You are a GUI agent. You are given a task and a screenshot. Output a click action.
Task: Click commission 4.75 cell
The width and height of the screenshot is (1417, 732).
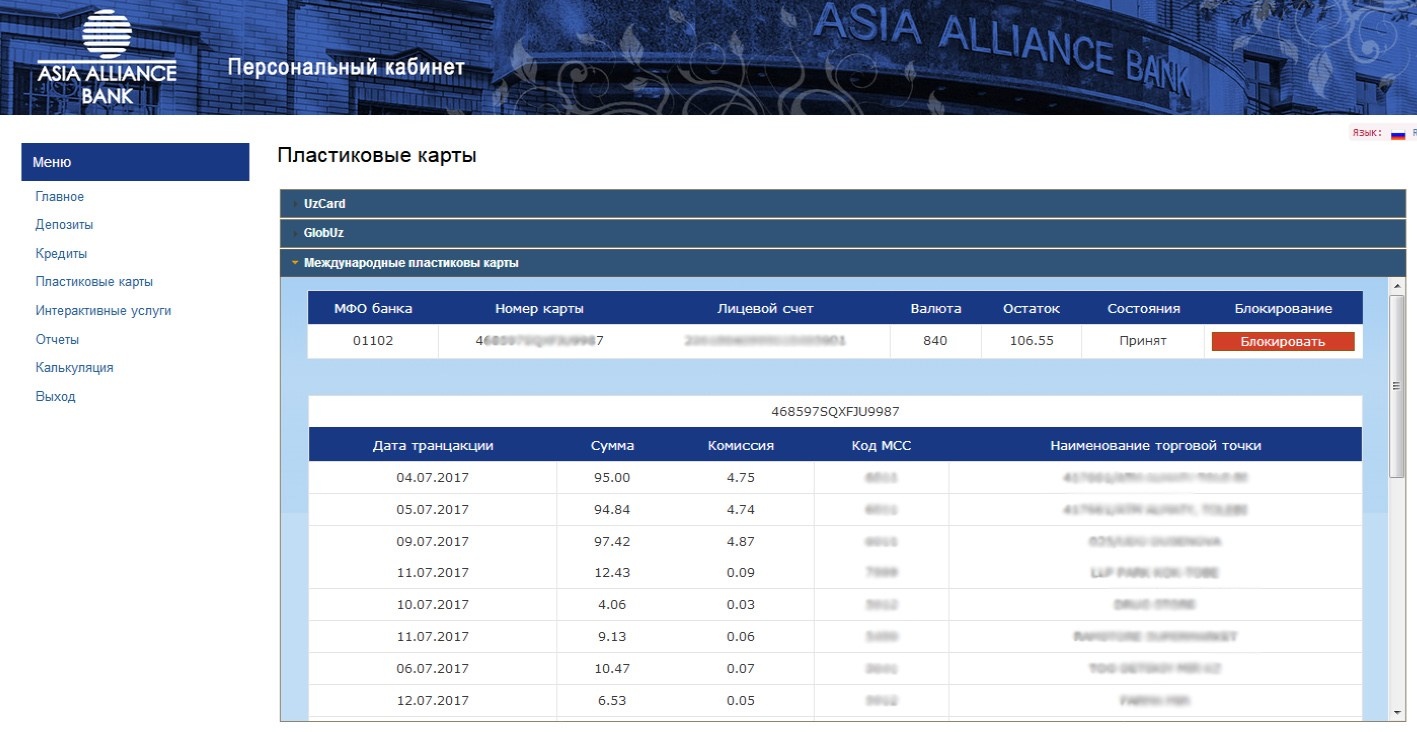coord(741,478)
